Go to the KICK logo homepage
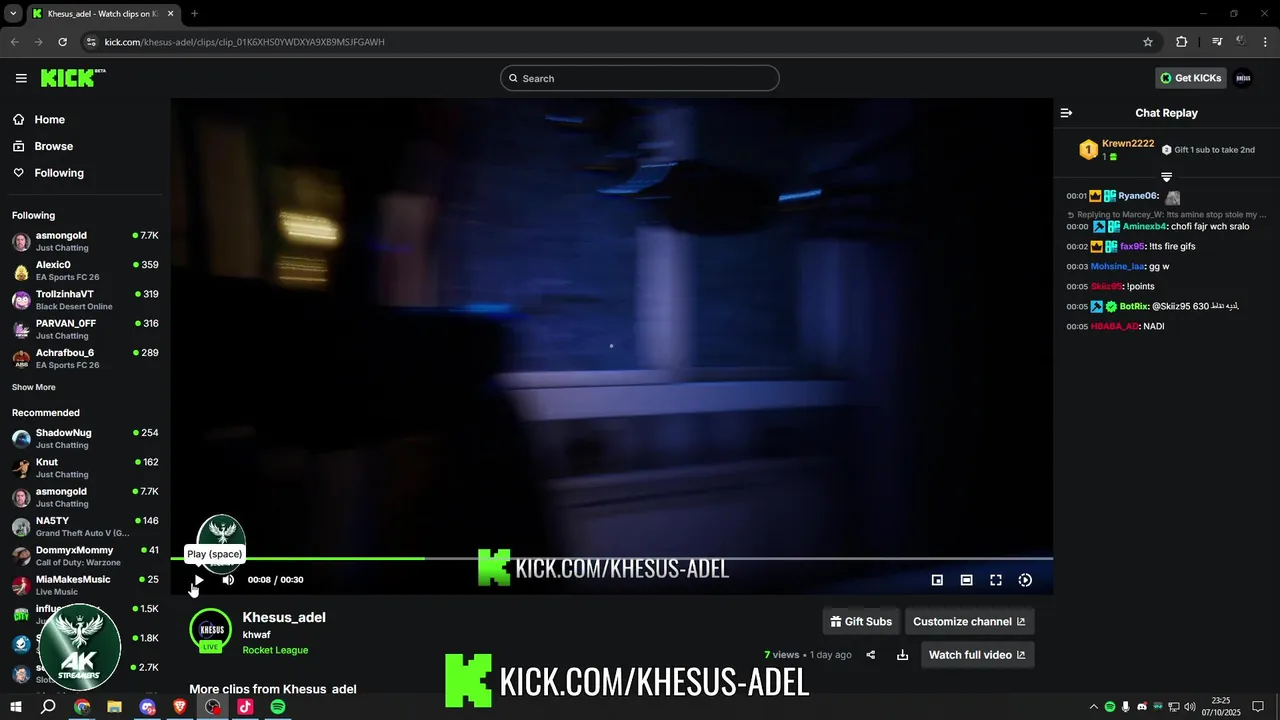Screen dimensions: 1280x720 click(72, 78)
